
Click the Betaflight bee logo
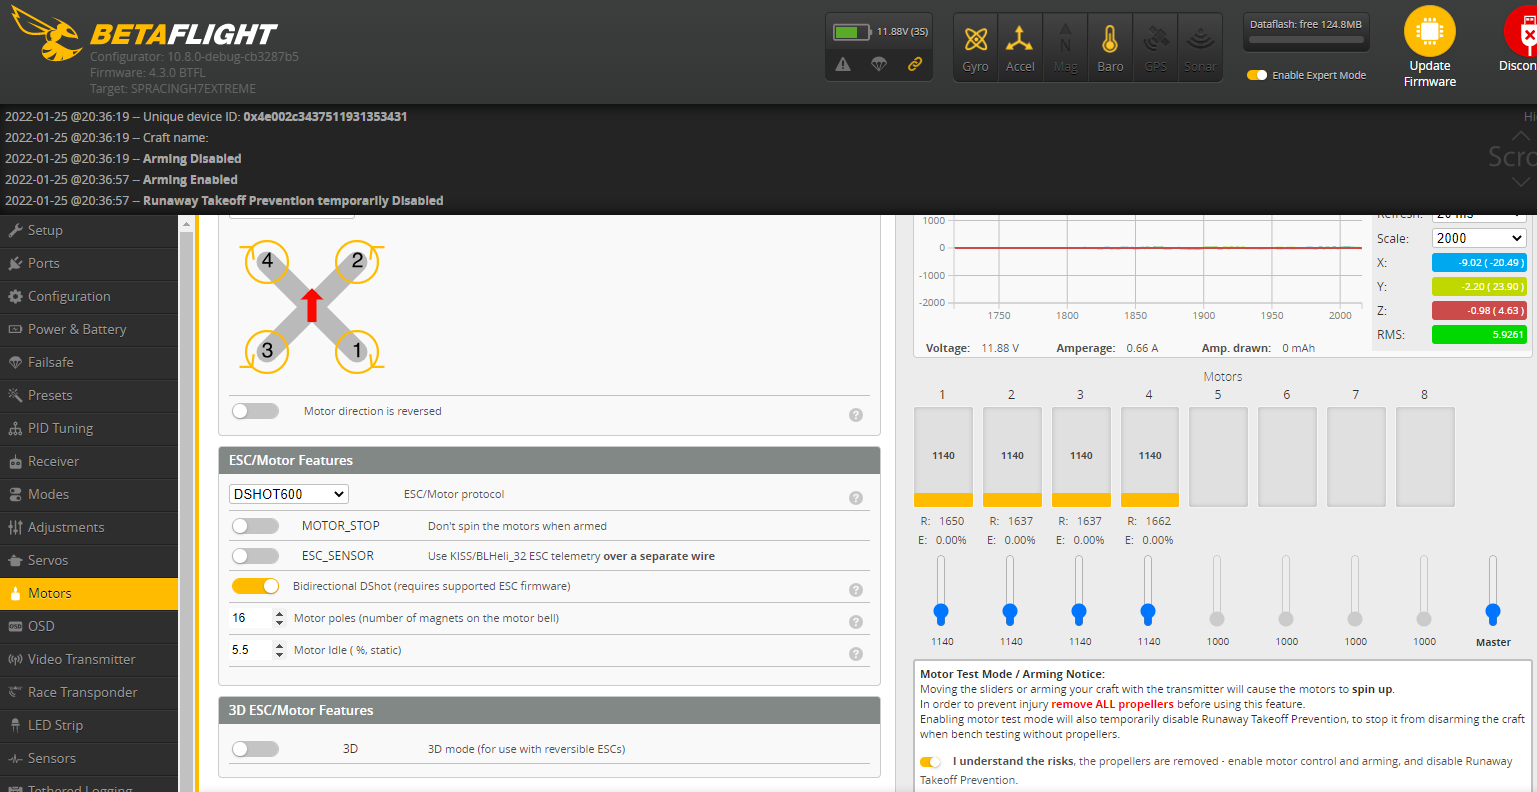pyautogui.click(x=47, y=35)
